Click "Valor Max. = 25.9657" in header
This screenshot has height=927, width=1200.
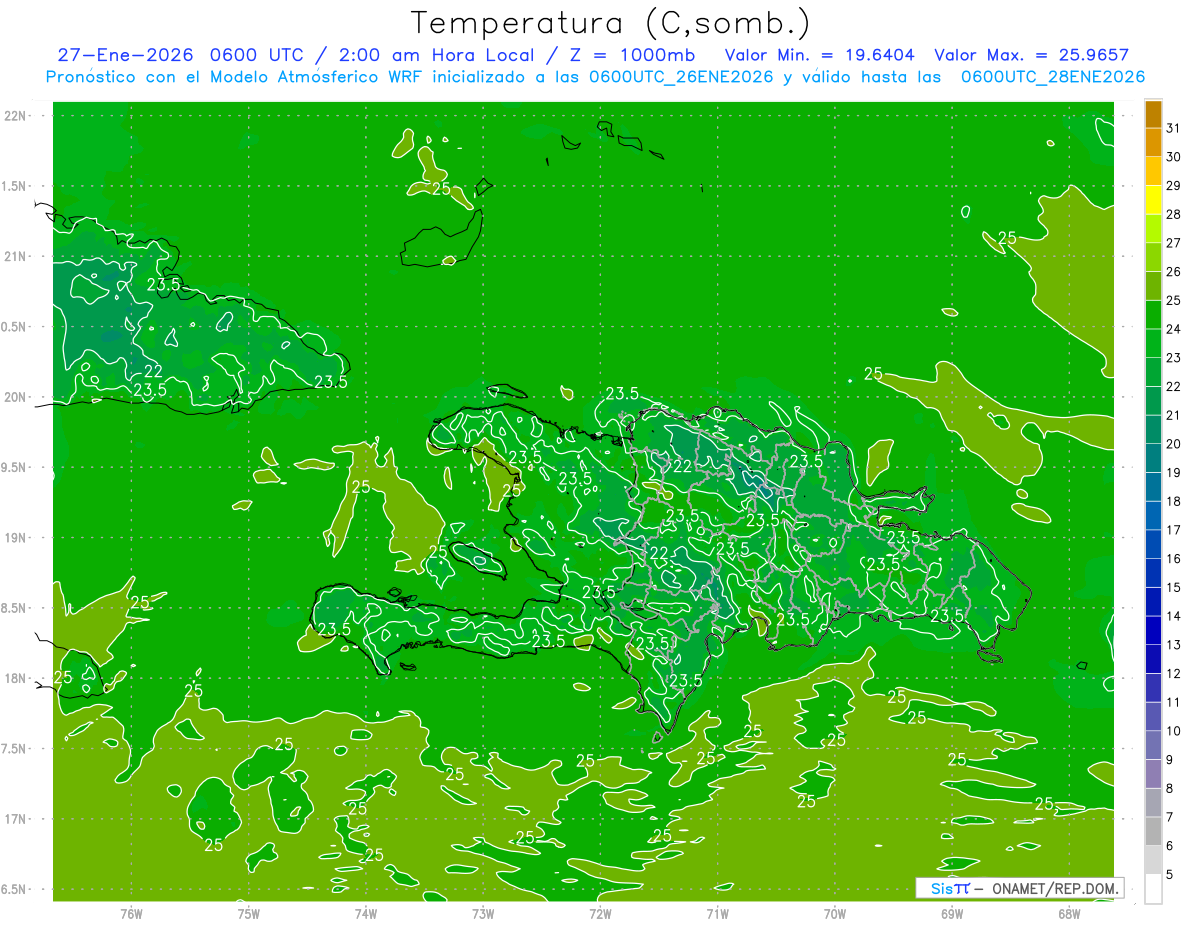pyautogui.click(x=1031, y=55)
